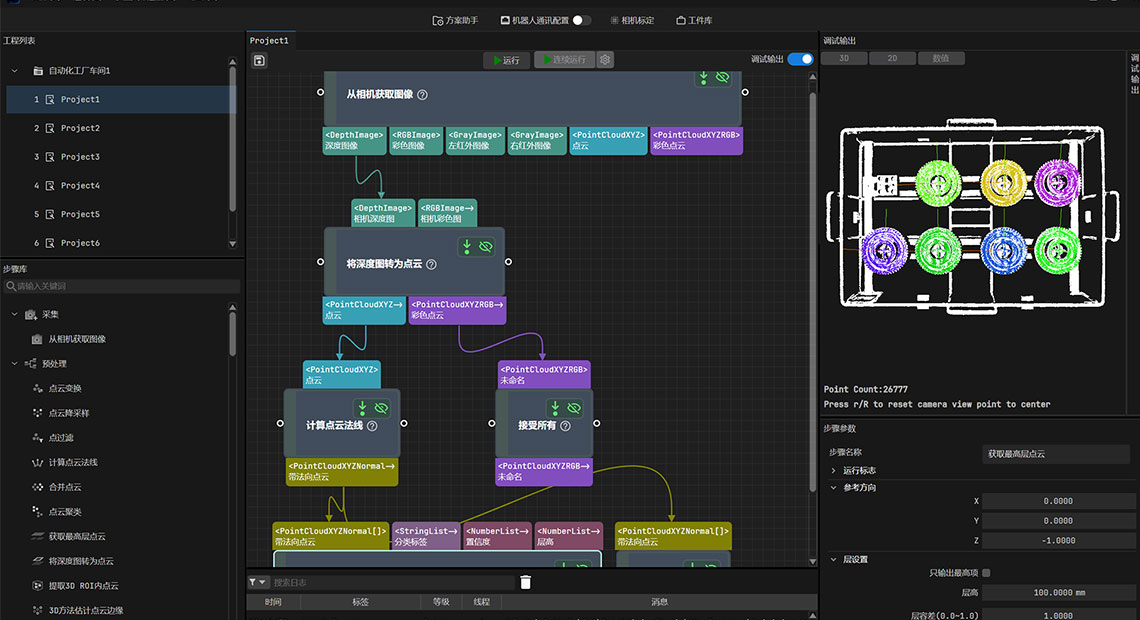Select the 计算点云法线 library step icon
Viewport: 1140px width, 620px height.
pyautogui.click(x=38, y=462)
